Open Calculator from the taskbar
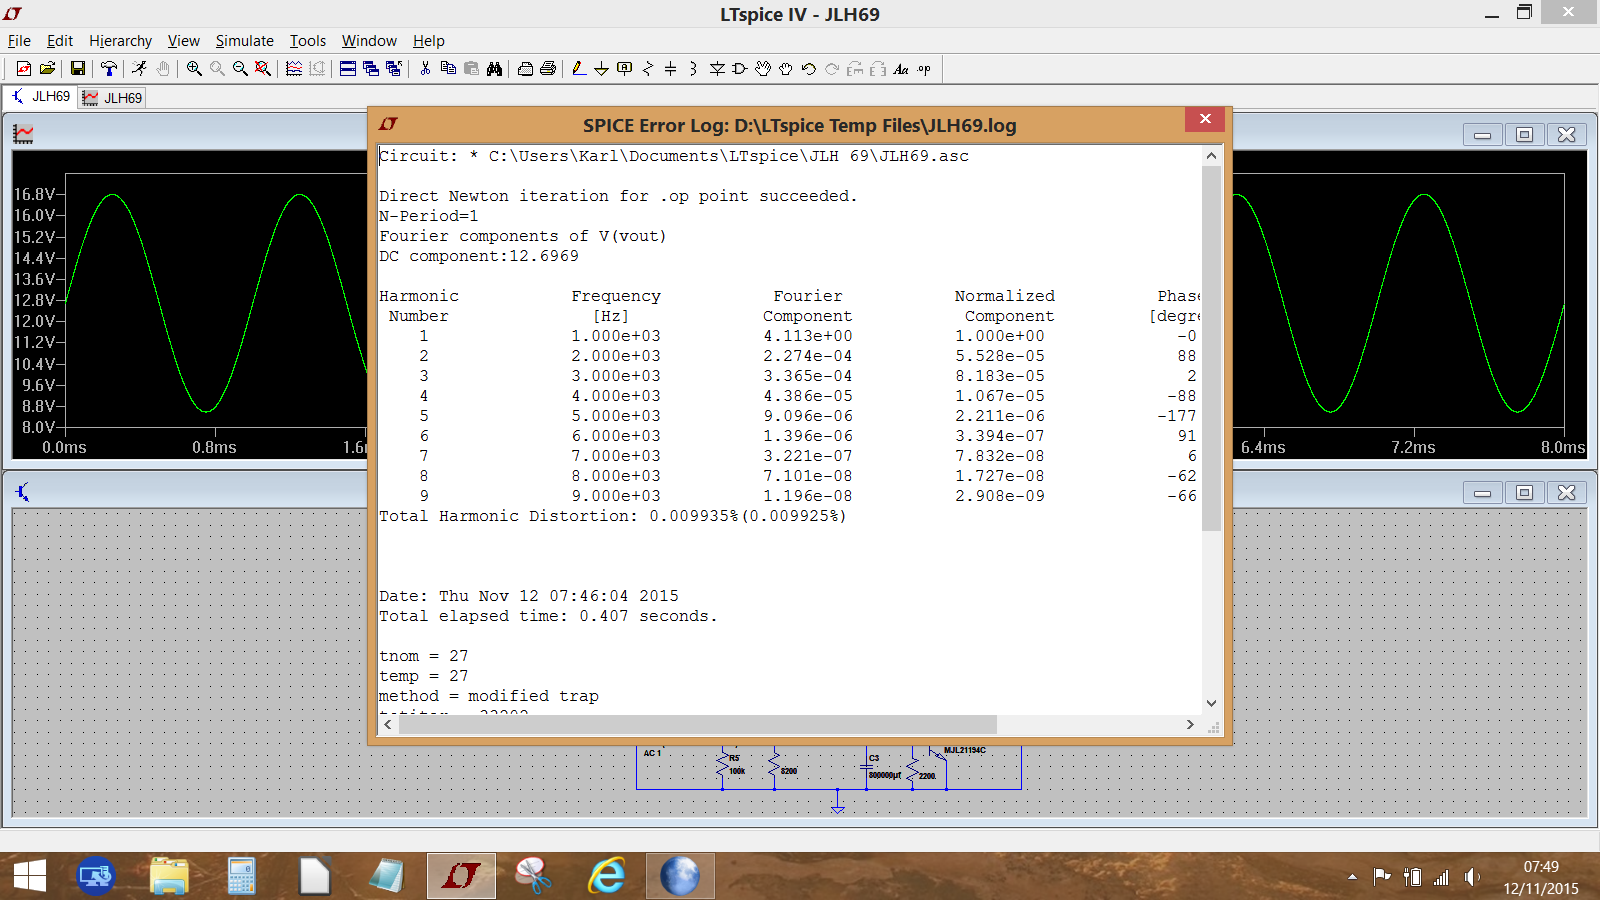Viewport: 1600px width, 900px height. tap(241, 876)
